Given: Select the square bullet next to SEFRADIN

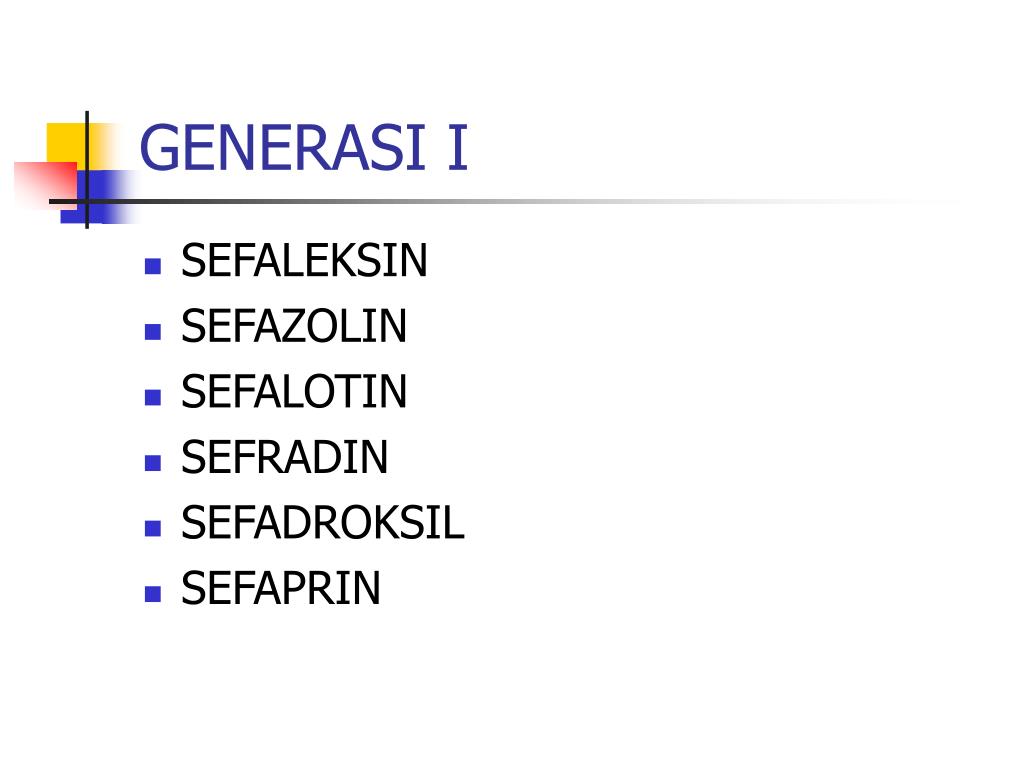Looking at the screenshot, I should click(153, 463).
